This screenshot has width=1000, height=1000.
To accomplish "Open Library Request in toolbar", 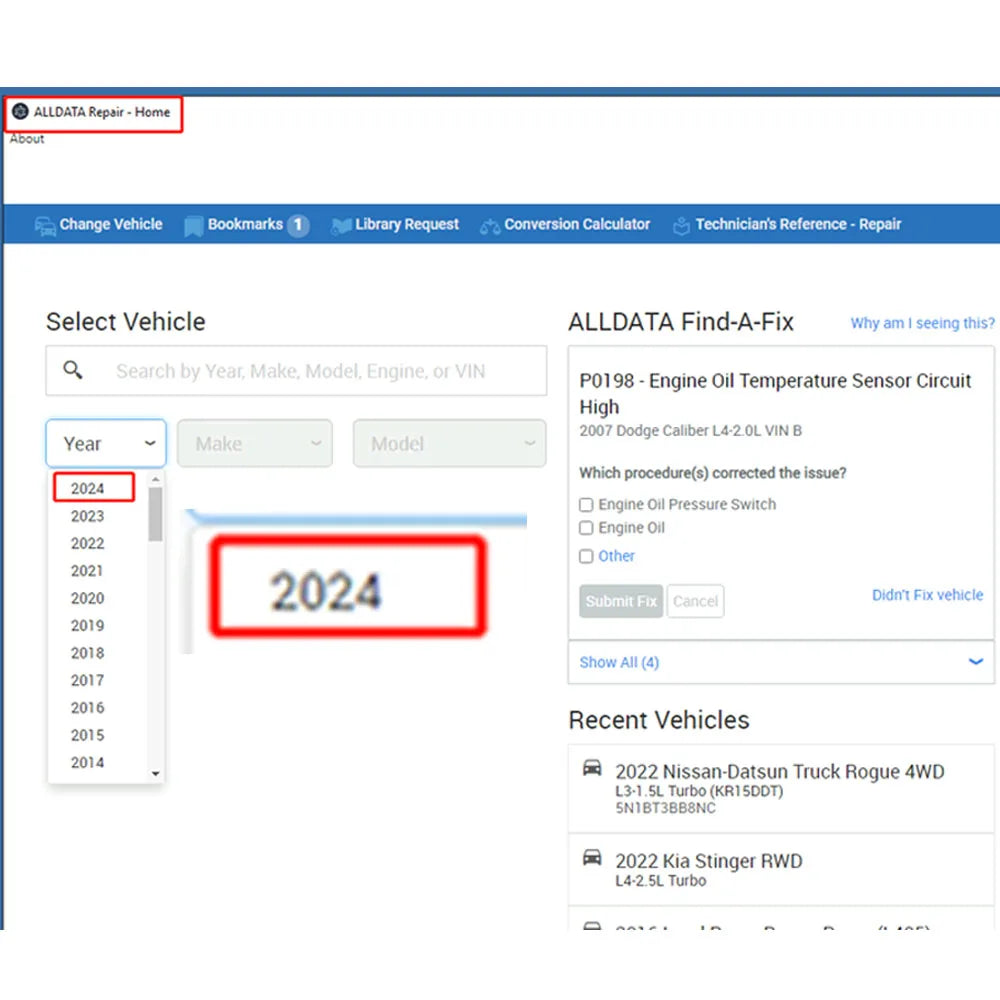I will click(x=395, y=224).
